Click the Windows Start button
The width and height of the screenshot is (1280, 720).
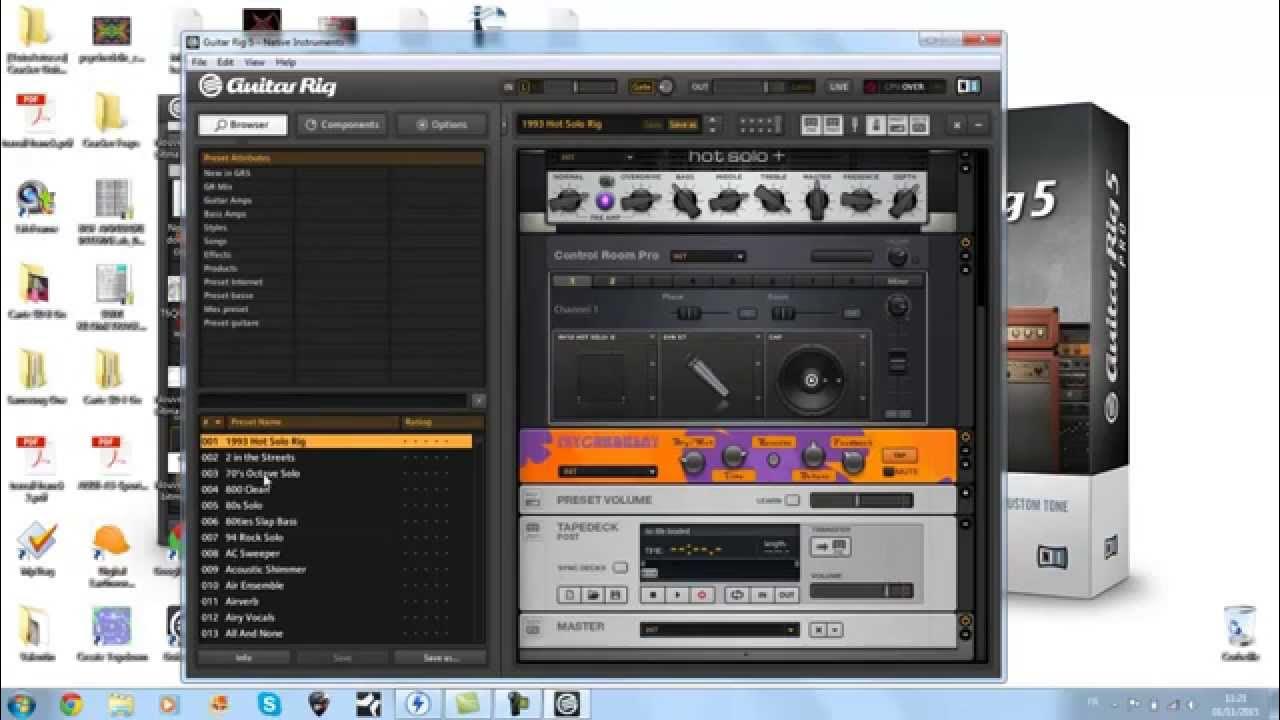(20, 704)
